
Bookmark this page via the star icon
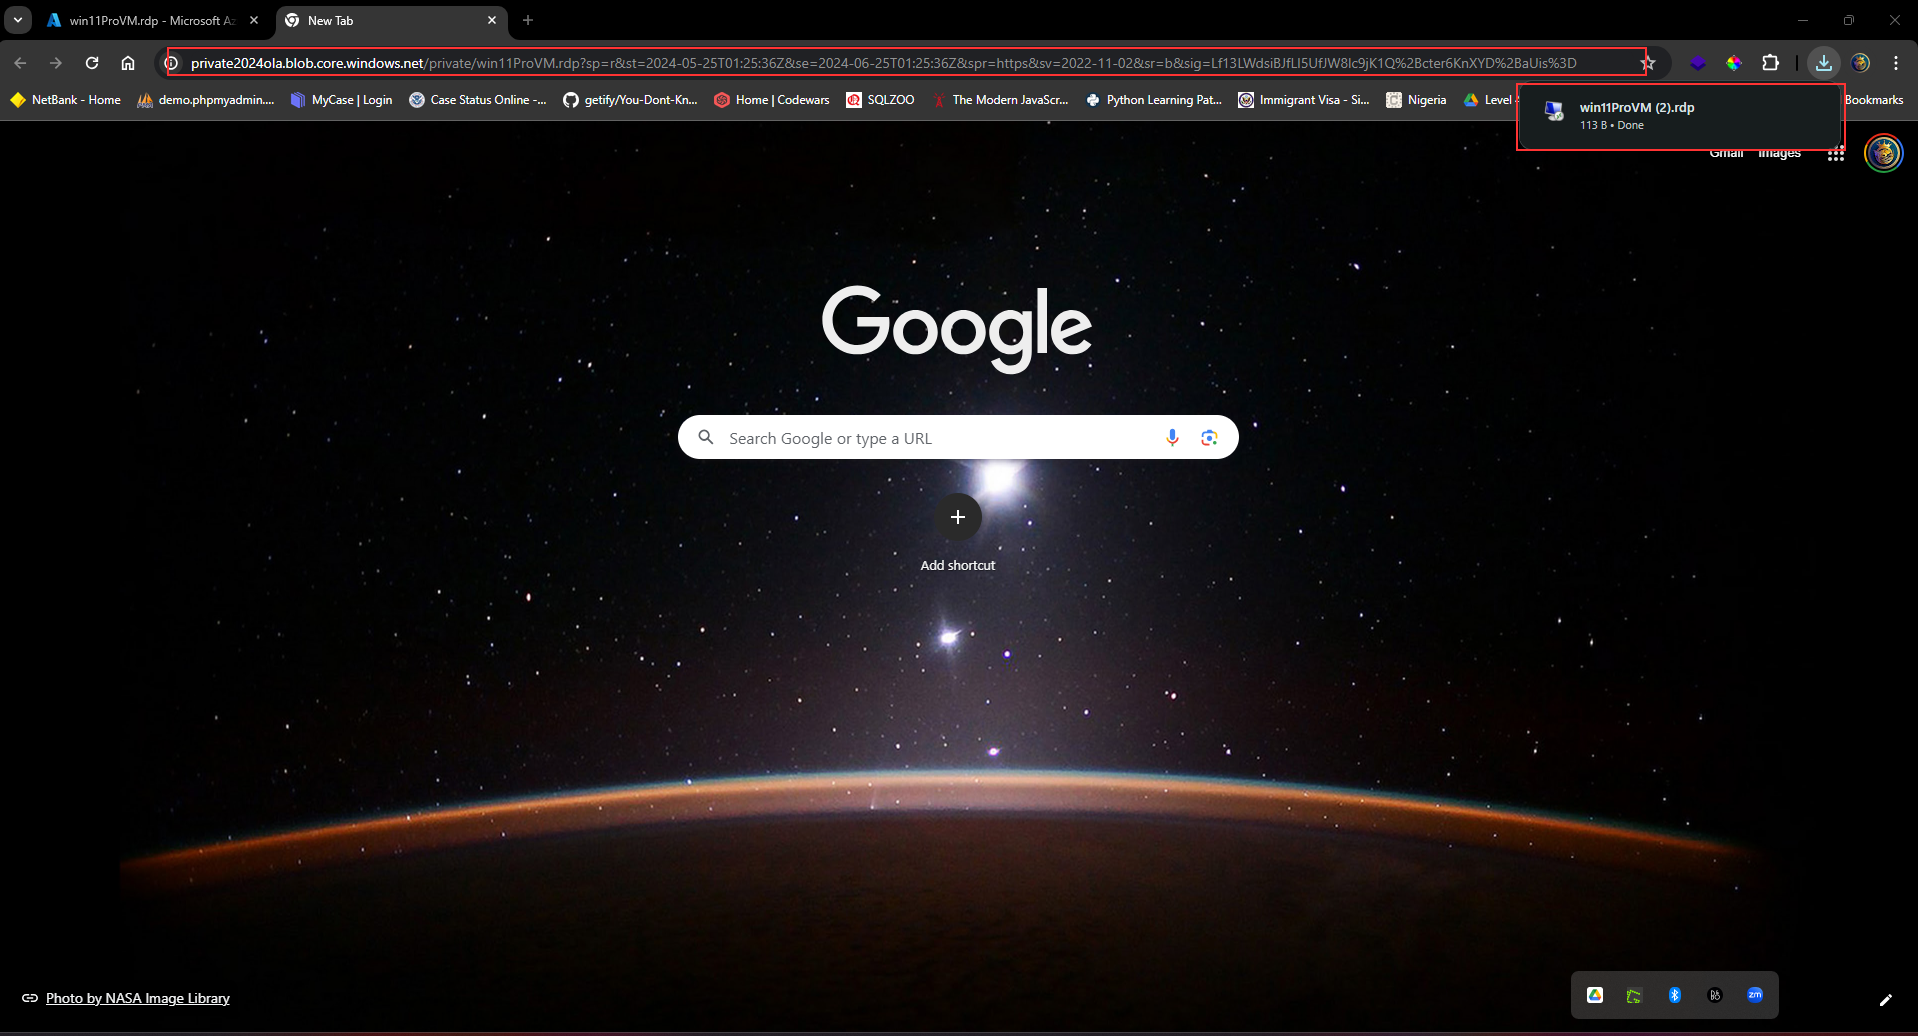1649,62
